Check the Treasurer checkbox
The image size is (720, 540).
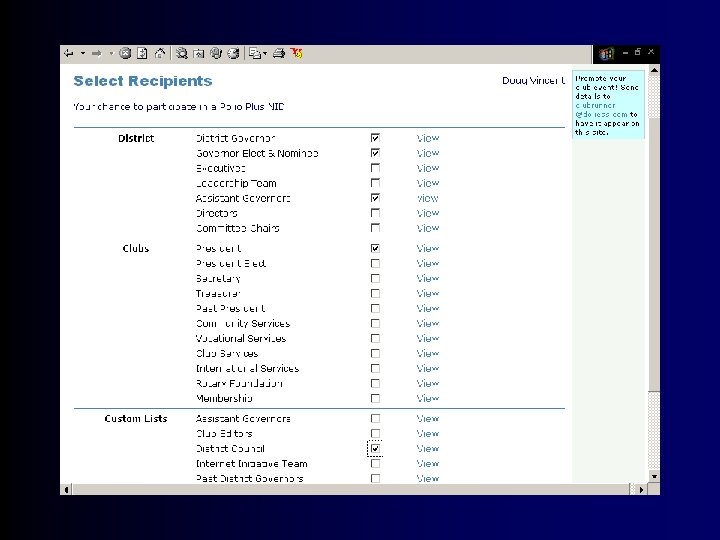click(x=375, y=293)
